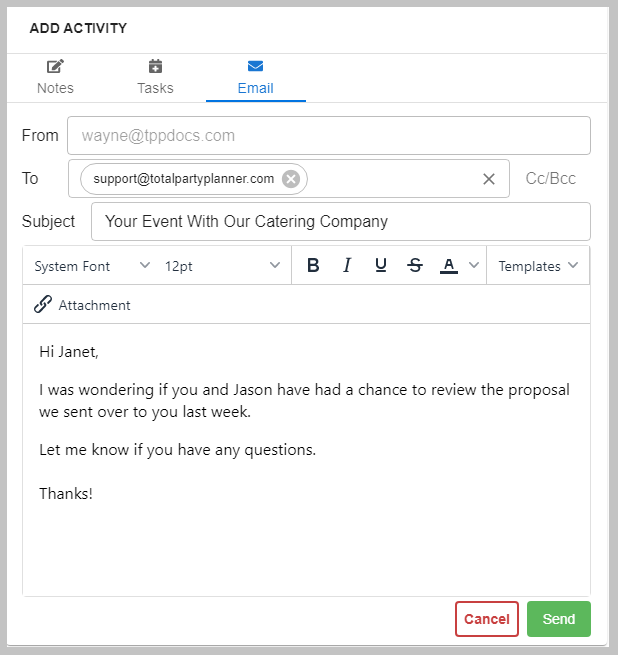Expand the text color picker arrow
The image size is (618, 655).
474,265
